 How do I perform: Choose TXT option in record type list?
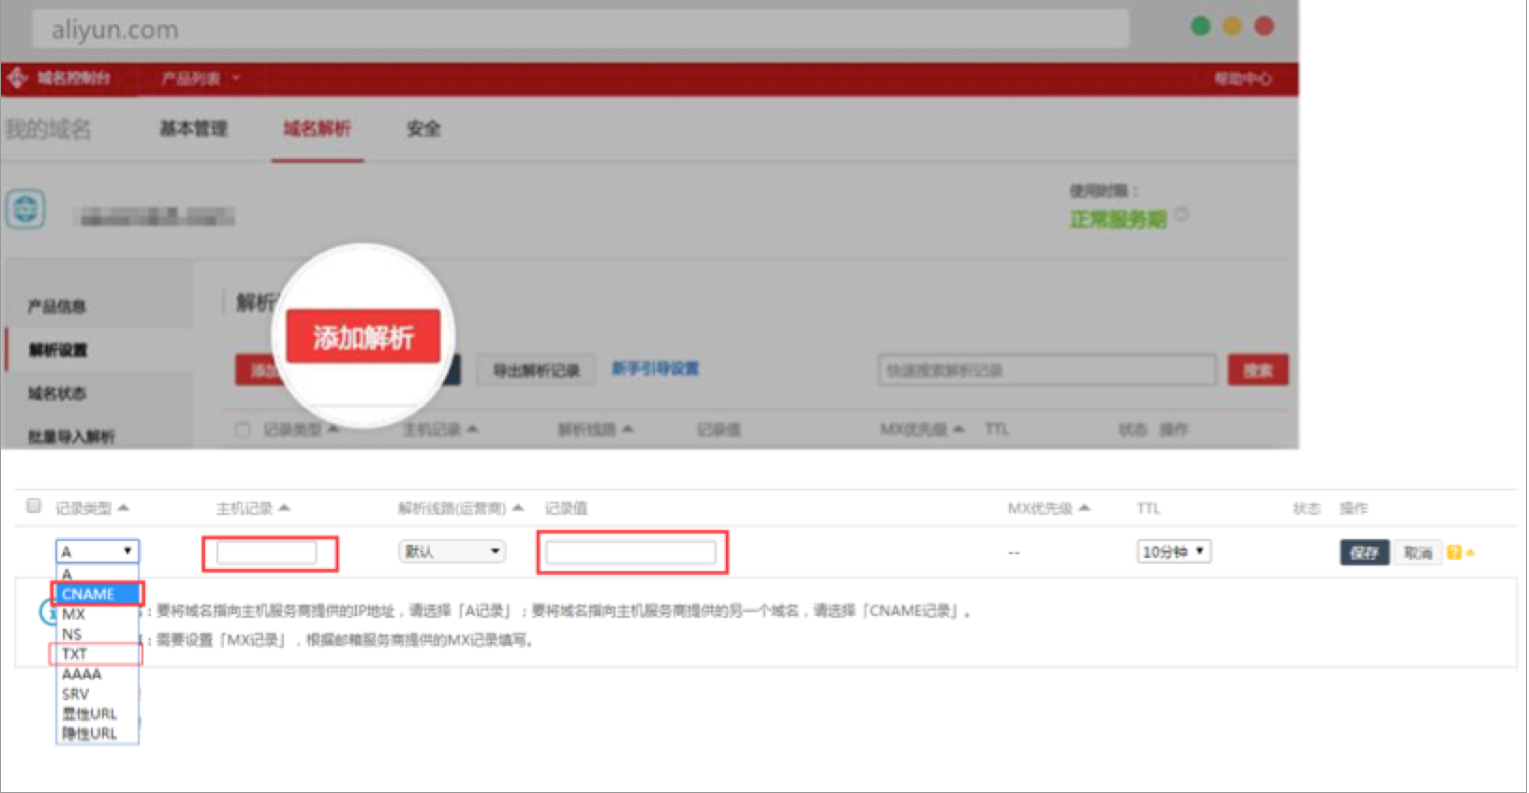(x=96, y=654)
